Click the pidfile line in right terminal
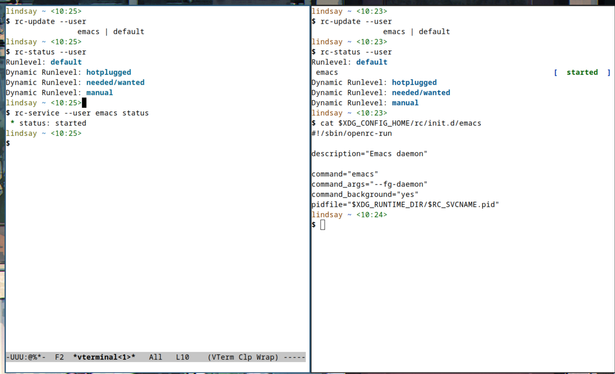The height and width of the screenshot is (374, 615). point(405,205)
